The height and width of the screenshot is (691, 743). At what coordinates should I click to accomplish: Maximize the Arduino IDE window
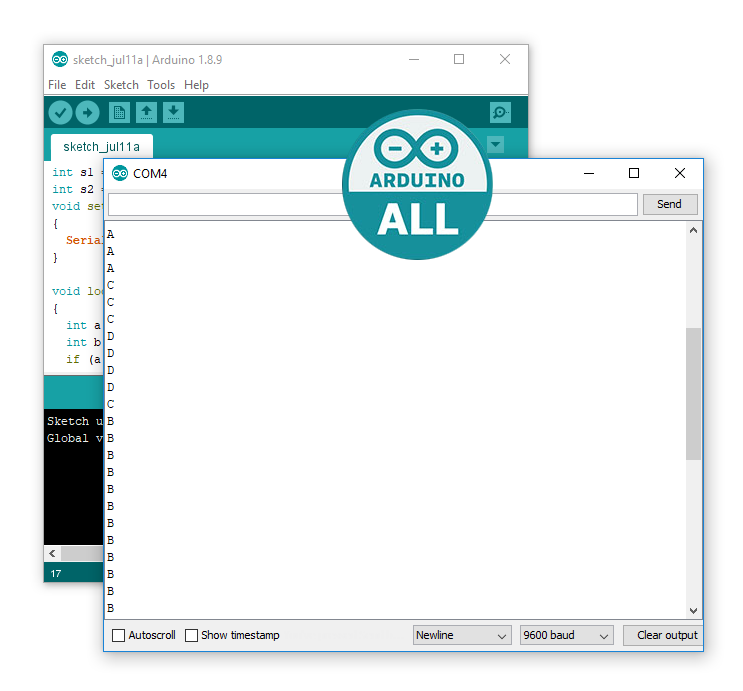click(x=459, y=60)
